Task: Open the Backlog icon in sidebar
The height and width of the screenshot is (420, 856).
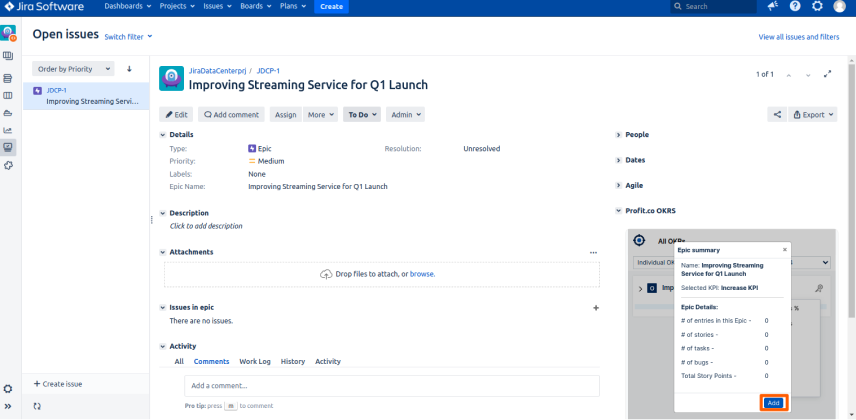Action: [8, 78]
